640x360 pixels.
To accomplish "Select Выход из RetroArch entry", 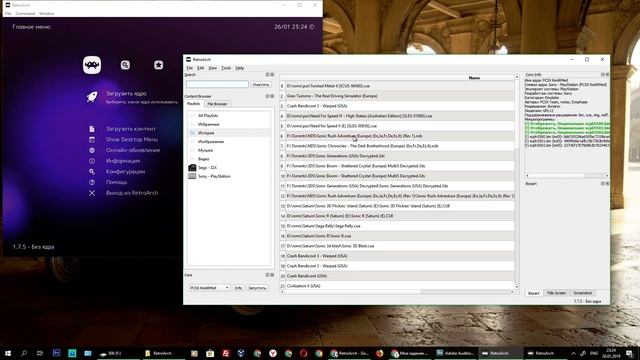I will [132, 193].
